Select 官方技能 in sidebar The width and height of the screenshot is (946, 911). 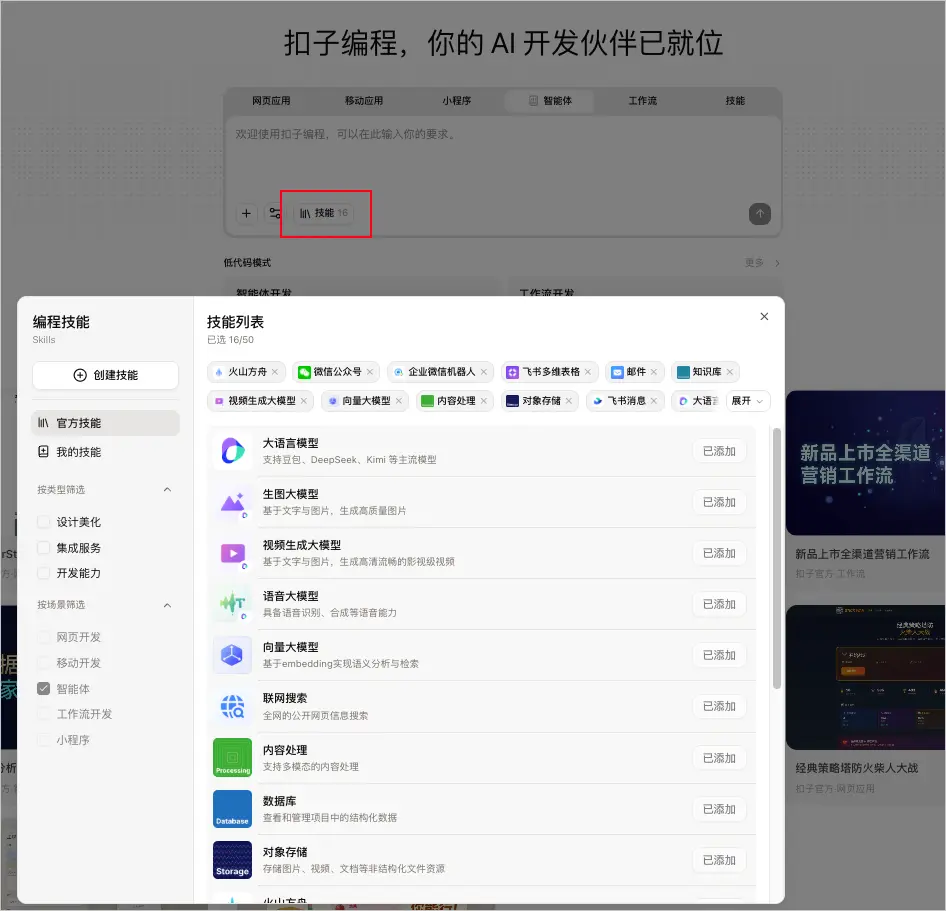(x=106, y=423)
